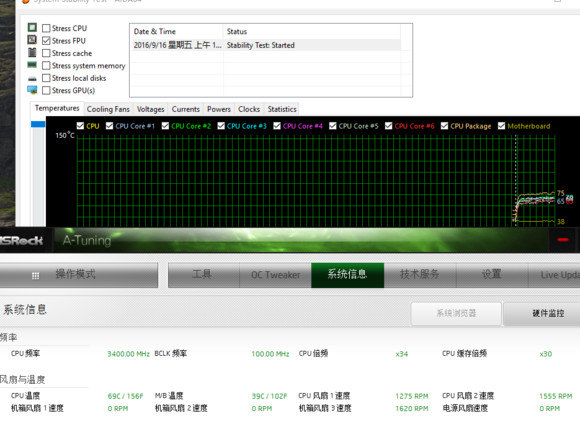Enable Stress local disks checkbox
Image resolution: width=580 pixels, height=421 pixels.
pos(46,78)
